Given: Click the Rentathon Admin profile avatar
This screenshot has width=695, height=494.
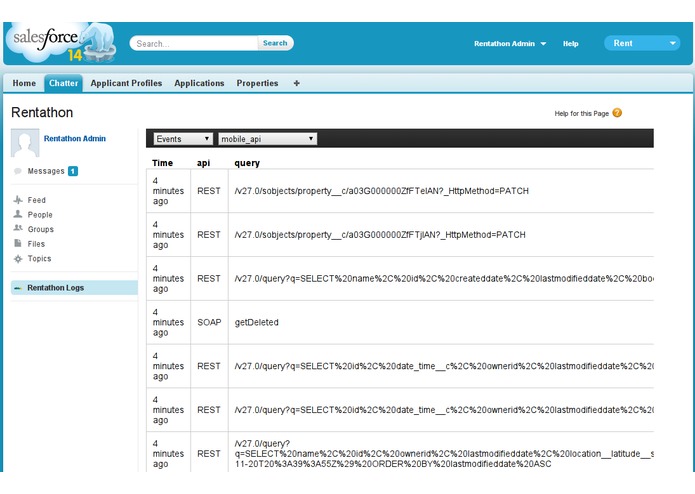Looking at the screenshot, I should point(25,143).
